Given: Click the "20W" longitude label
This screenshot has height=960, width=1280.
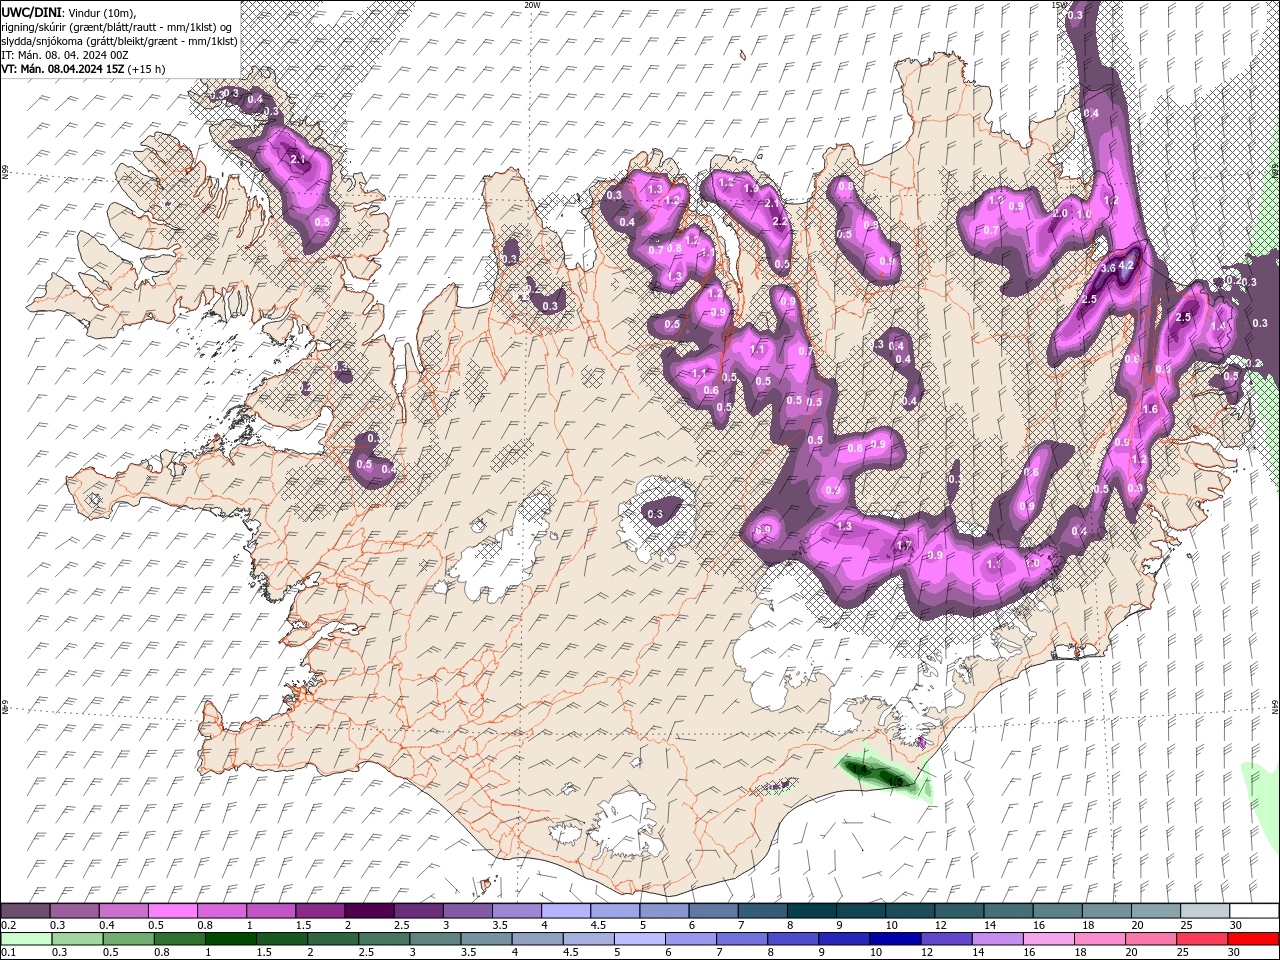Looking at the screenshot, I should click(x=532, y=5).
